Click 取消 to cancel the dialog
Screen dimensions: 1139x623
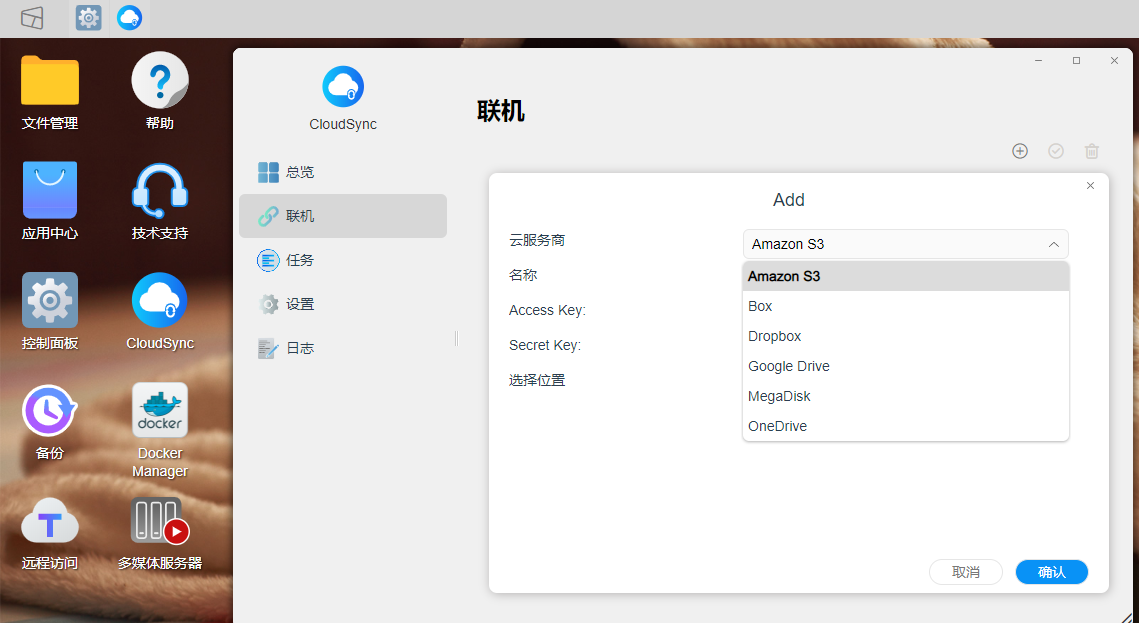[966, 572]
